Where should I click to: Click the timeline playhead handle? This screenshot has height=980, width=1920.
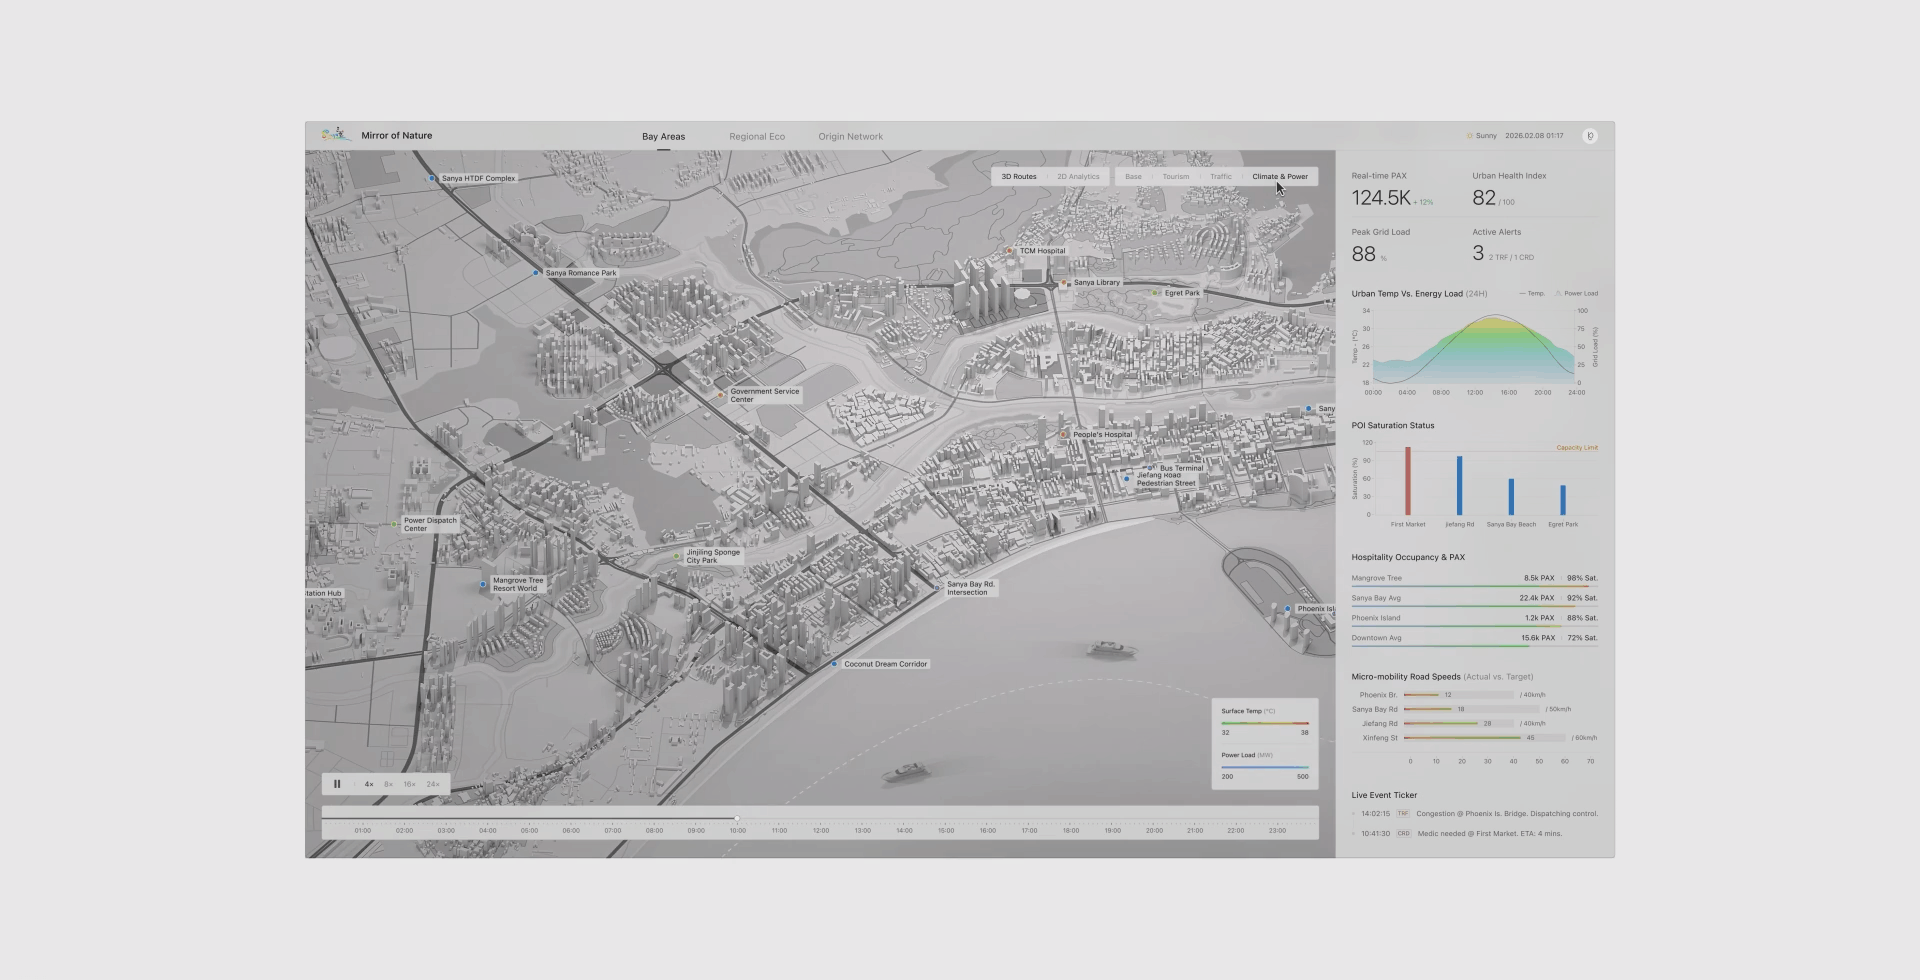coord(737,818)
